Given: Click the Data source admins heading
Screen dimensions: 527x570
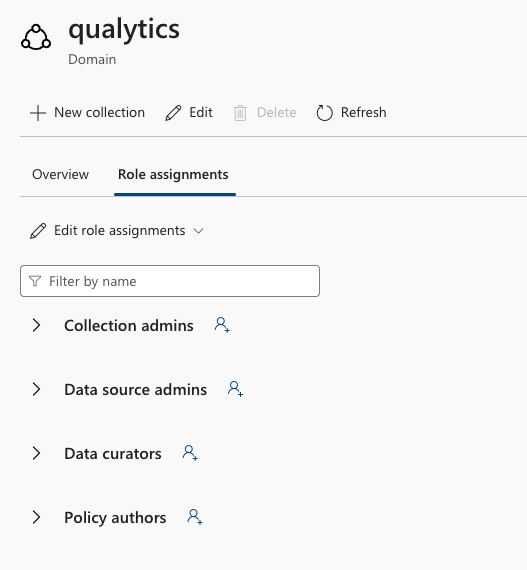Looking at the screenshot, I should pyautogui.click(x=136, y=389).
